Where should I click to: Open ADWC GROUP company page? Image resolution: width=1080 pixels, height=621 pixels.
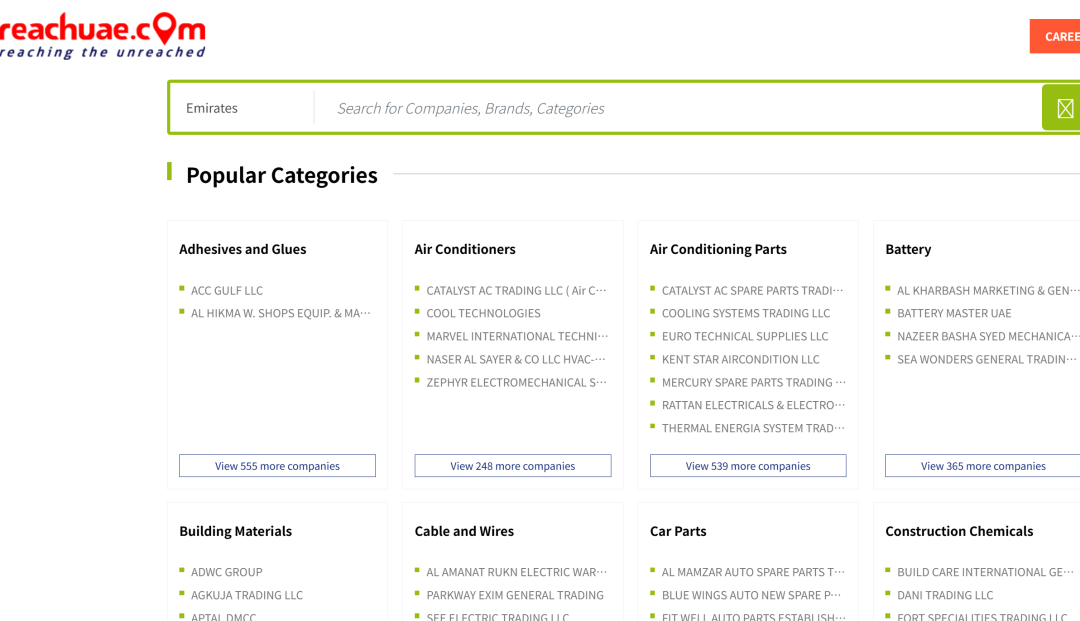click(227, 573)
